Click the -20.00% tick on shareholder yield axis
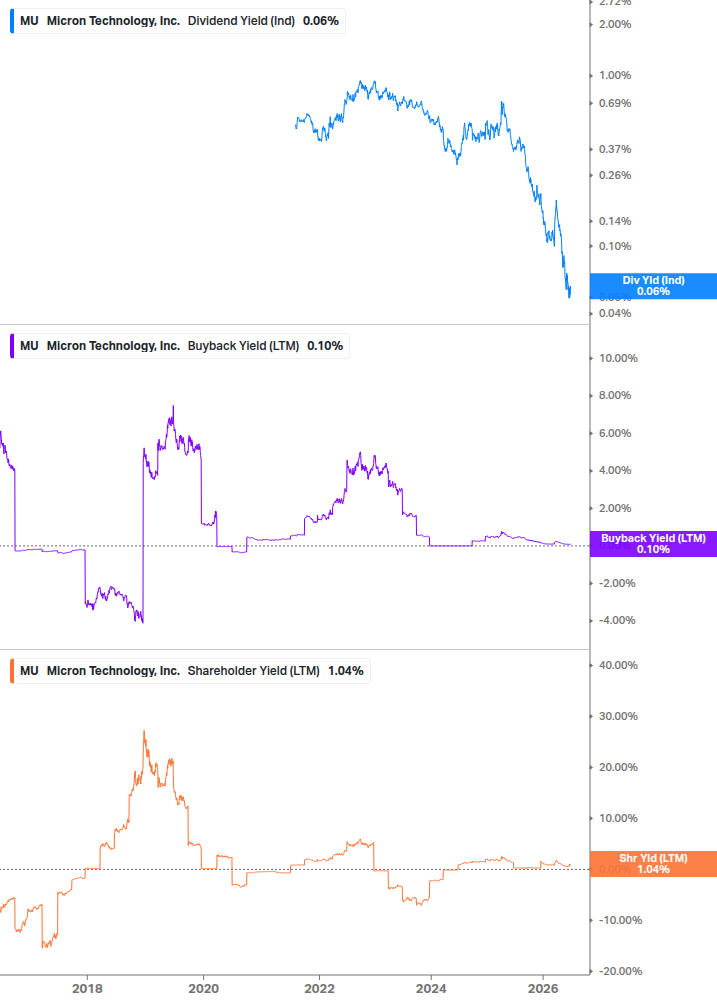This screenshot has height=1005, width=717. pos(620,972)
